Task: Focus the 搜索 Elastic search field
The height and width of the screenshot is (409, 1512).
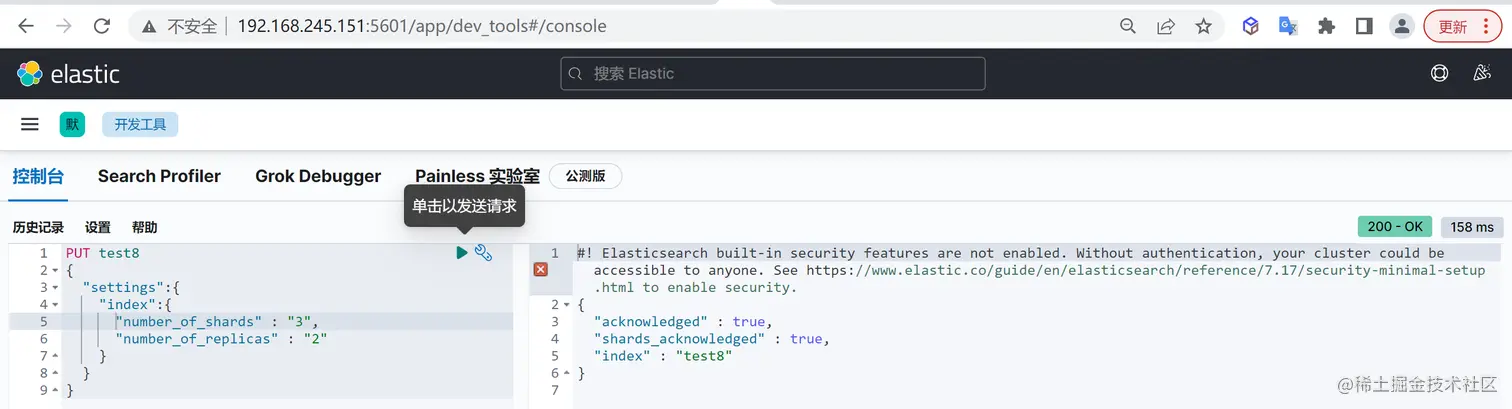Action: click(773, 73)
